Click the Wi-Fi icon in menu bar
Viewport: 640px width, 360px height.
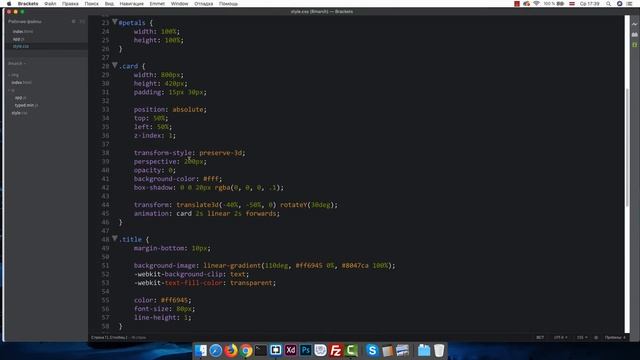tap(536, 4)
